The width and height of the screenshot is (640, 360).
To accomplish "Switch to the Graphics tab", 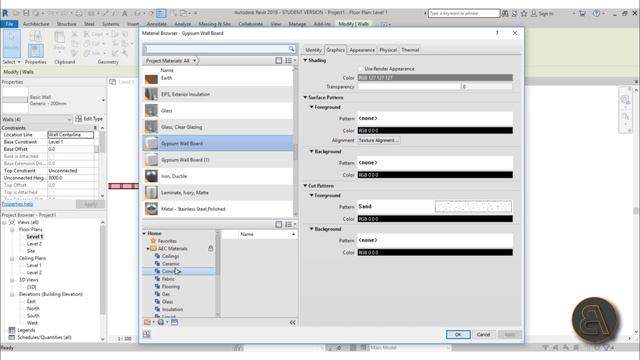I will pos(336,50).
